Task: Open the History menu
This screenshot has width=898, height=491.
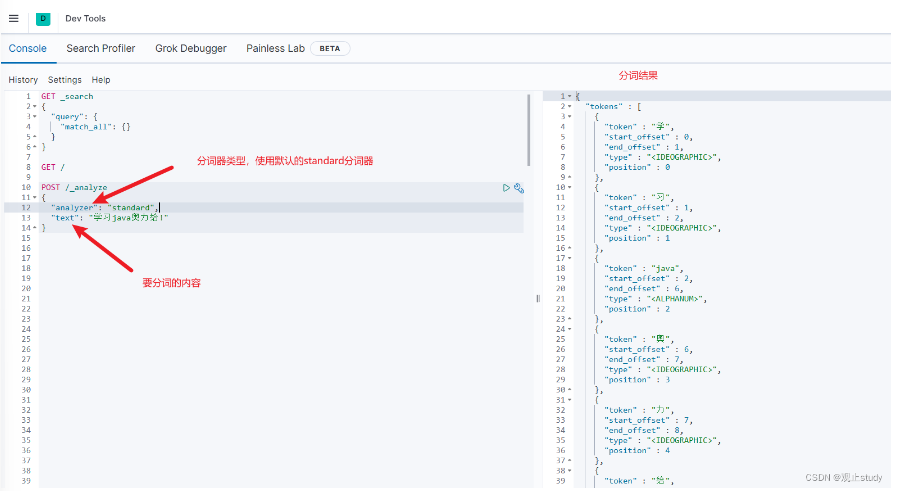Action: click(23, 80)
